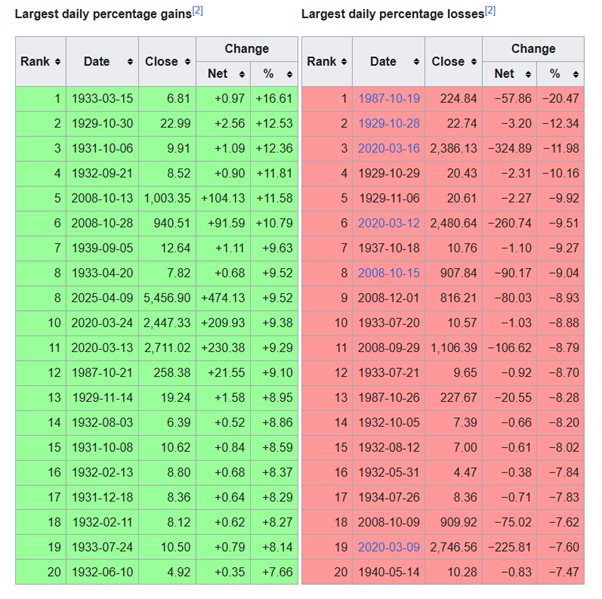Viewport: 602px width, 599px height.
Task: Sort losses table by percent change
Action: (575, 74)
